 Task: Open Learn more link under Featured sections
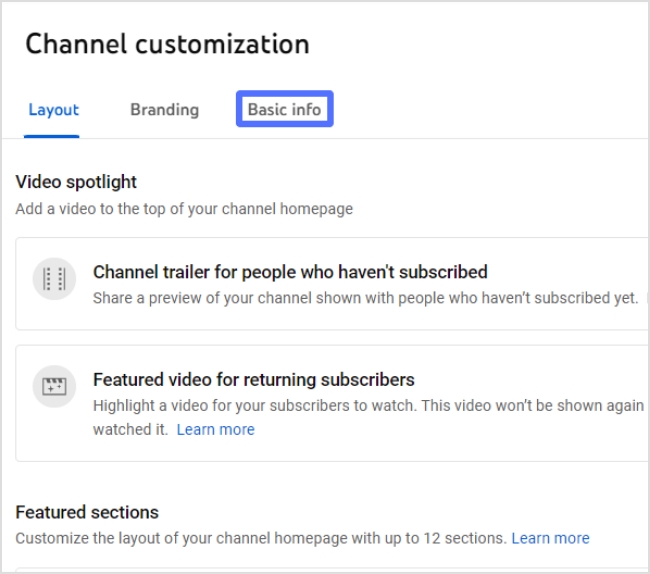550,538
